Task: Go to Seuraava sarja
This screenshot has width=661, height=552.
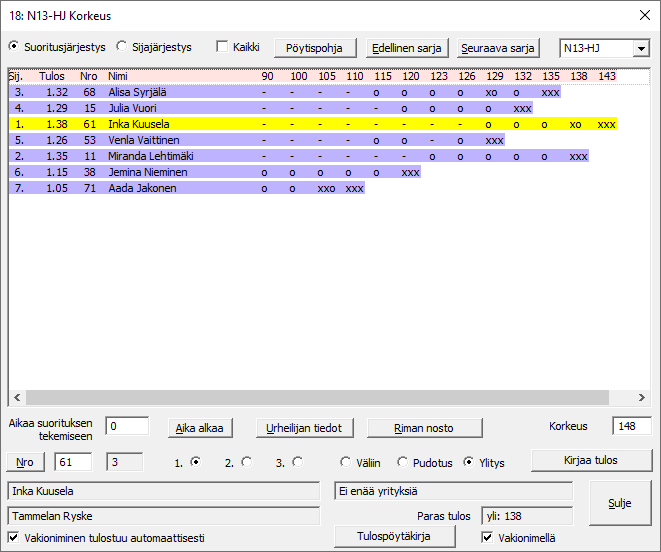Action: click(498, 48)
